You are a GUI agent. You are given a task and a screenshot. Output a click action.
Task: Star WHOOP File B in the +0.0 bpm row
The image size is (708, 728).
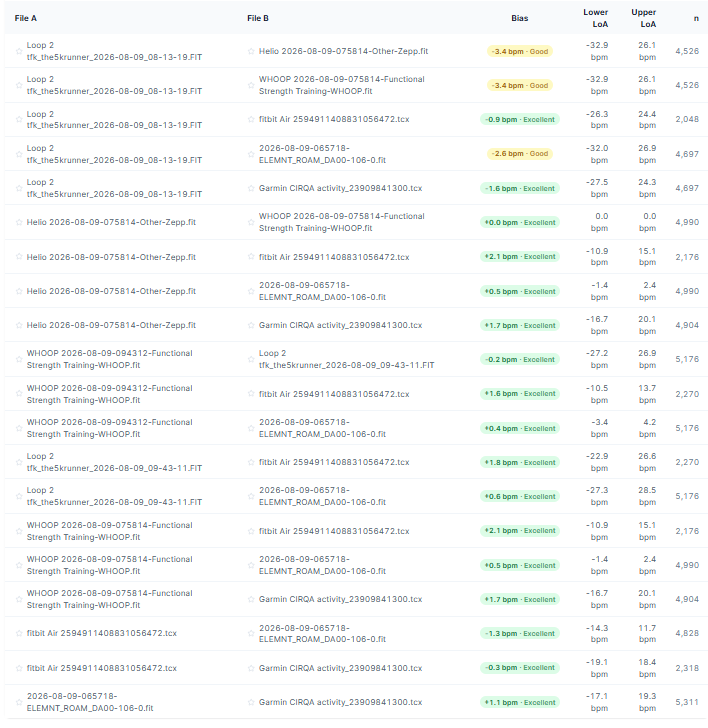click(251, 222)
